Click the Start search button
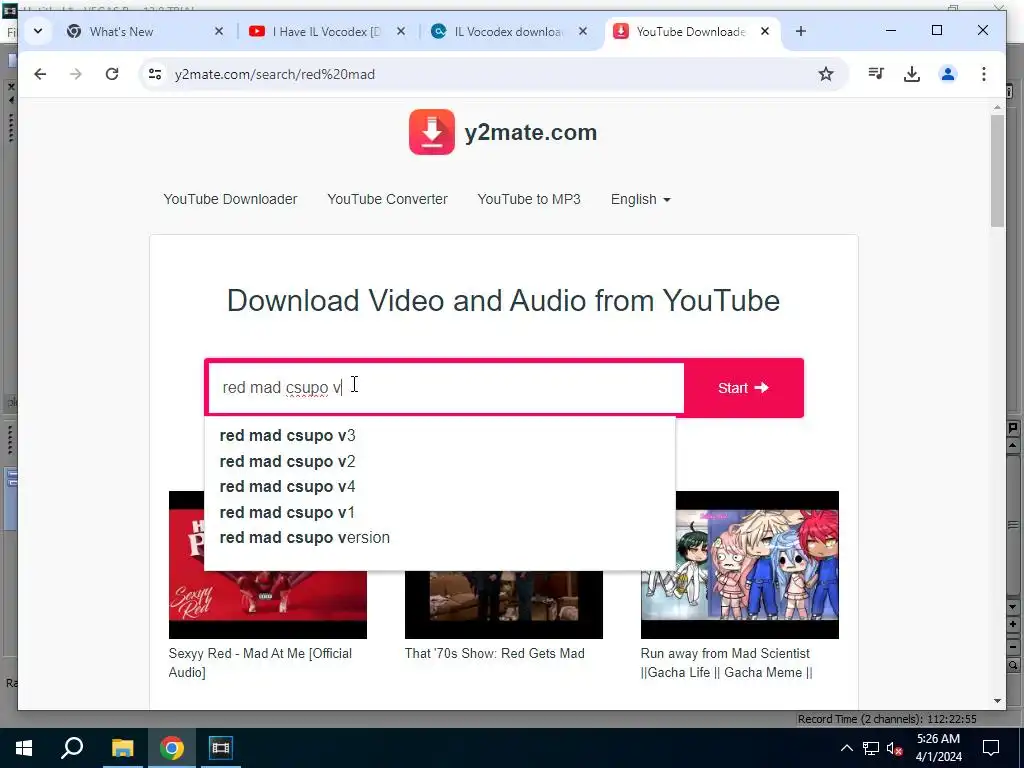The width and height of the screenshot is (1024, 768). (743, 388)
